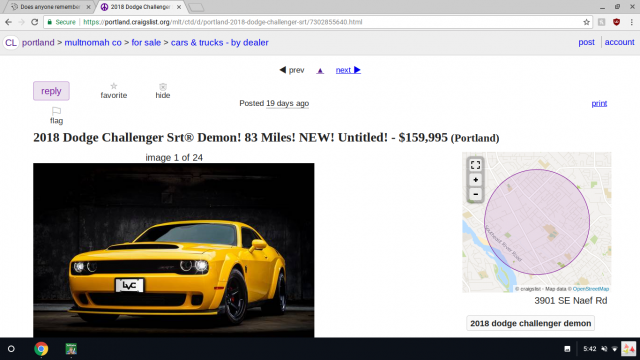Toggle fullscreen map view

coord(476,165)
